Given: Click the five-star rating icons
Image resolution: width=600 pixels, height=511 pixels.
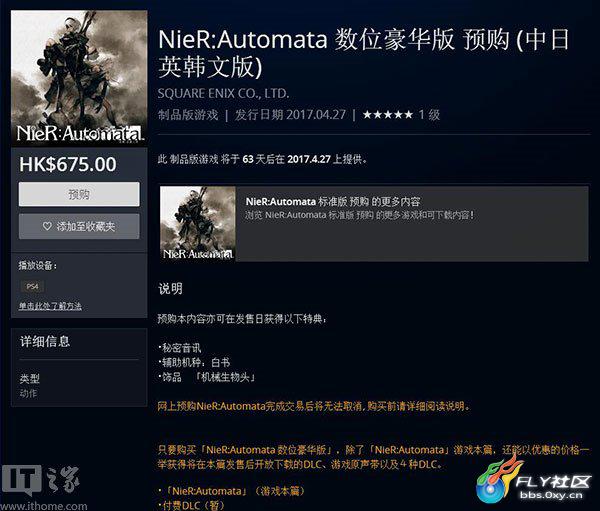Looking at the screenshot, I should pos(388,114).
